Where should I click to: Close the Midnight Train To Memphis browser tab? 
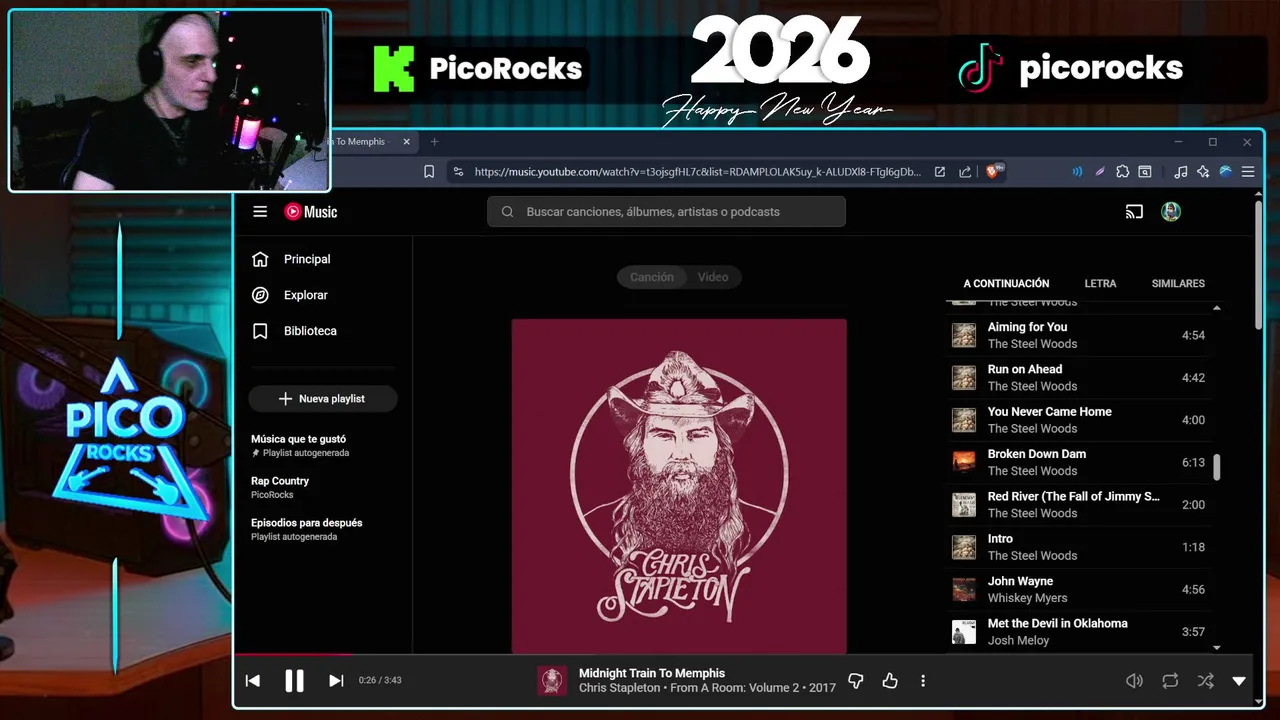(x=406, y=142)
